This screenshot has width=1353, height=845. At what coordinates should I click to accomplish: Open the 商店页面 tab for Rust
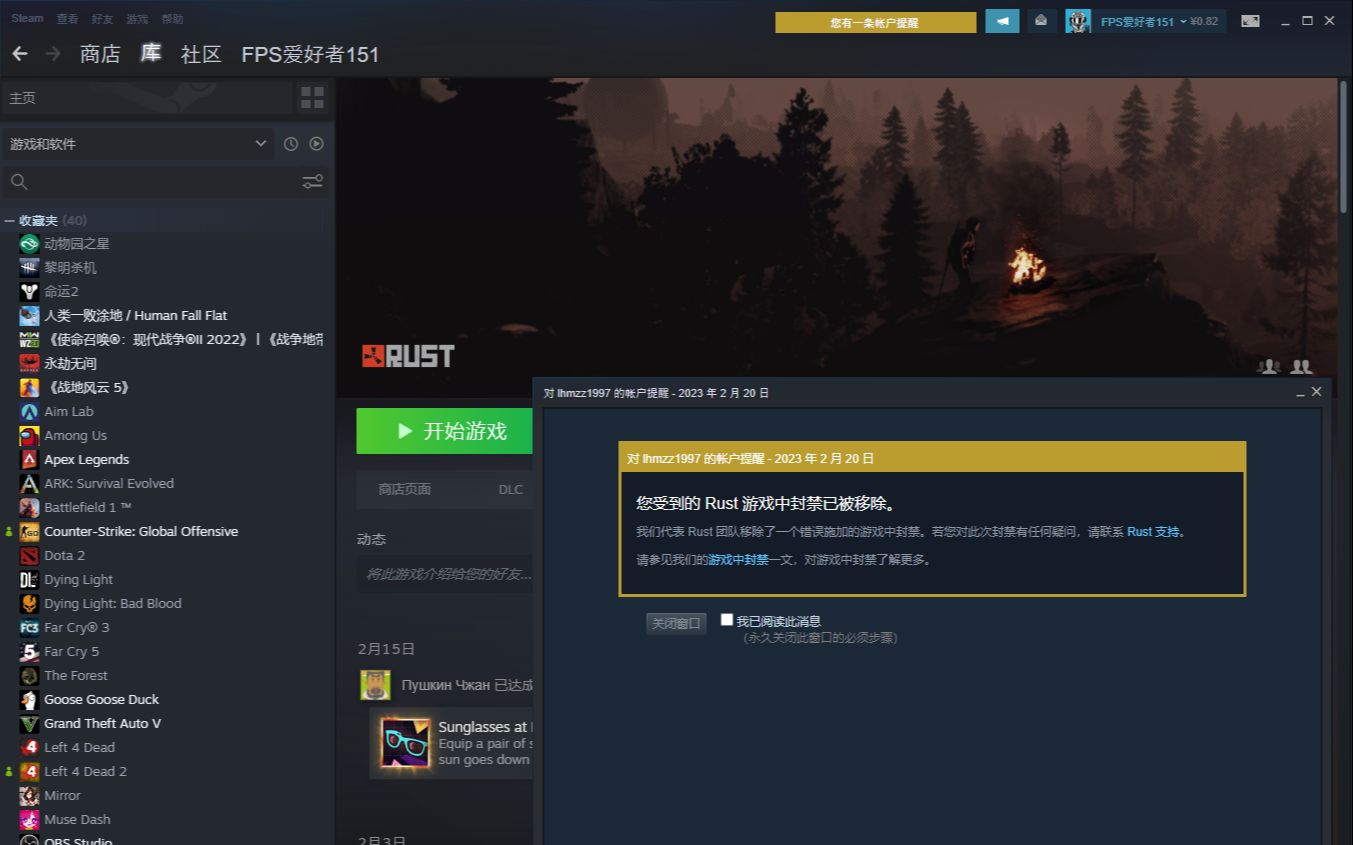click(x=404, y=489)
